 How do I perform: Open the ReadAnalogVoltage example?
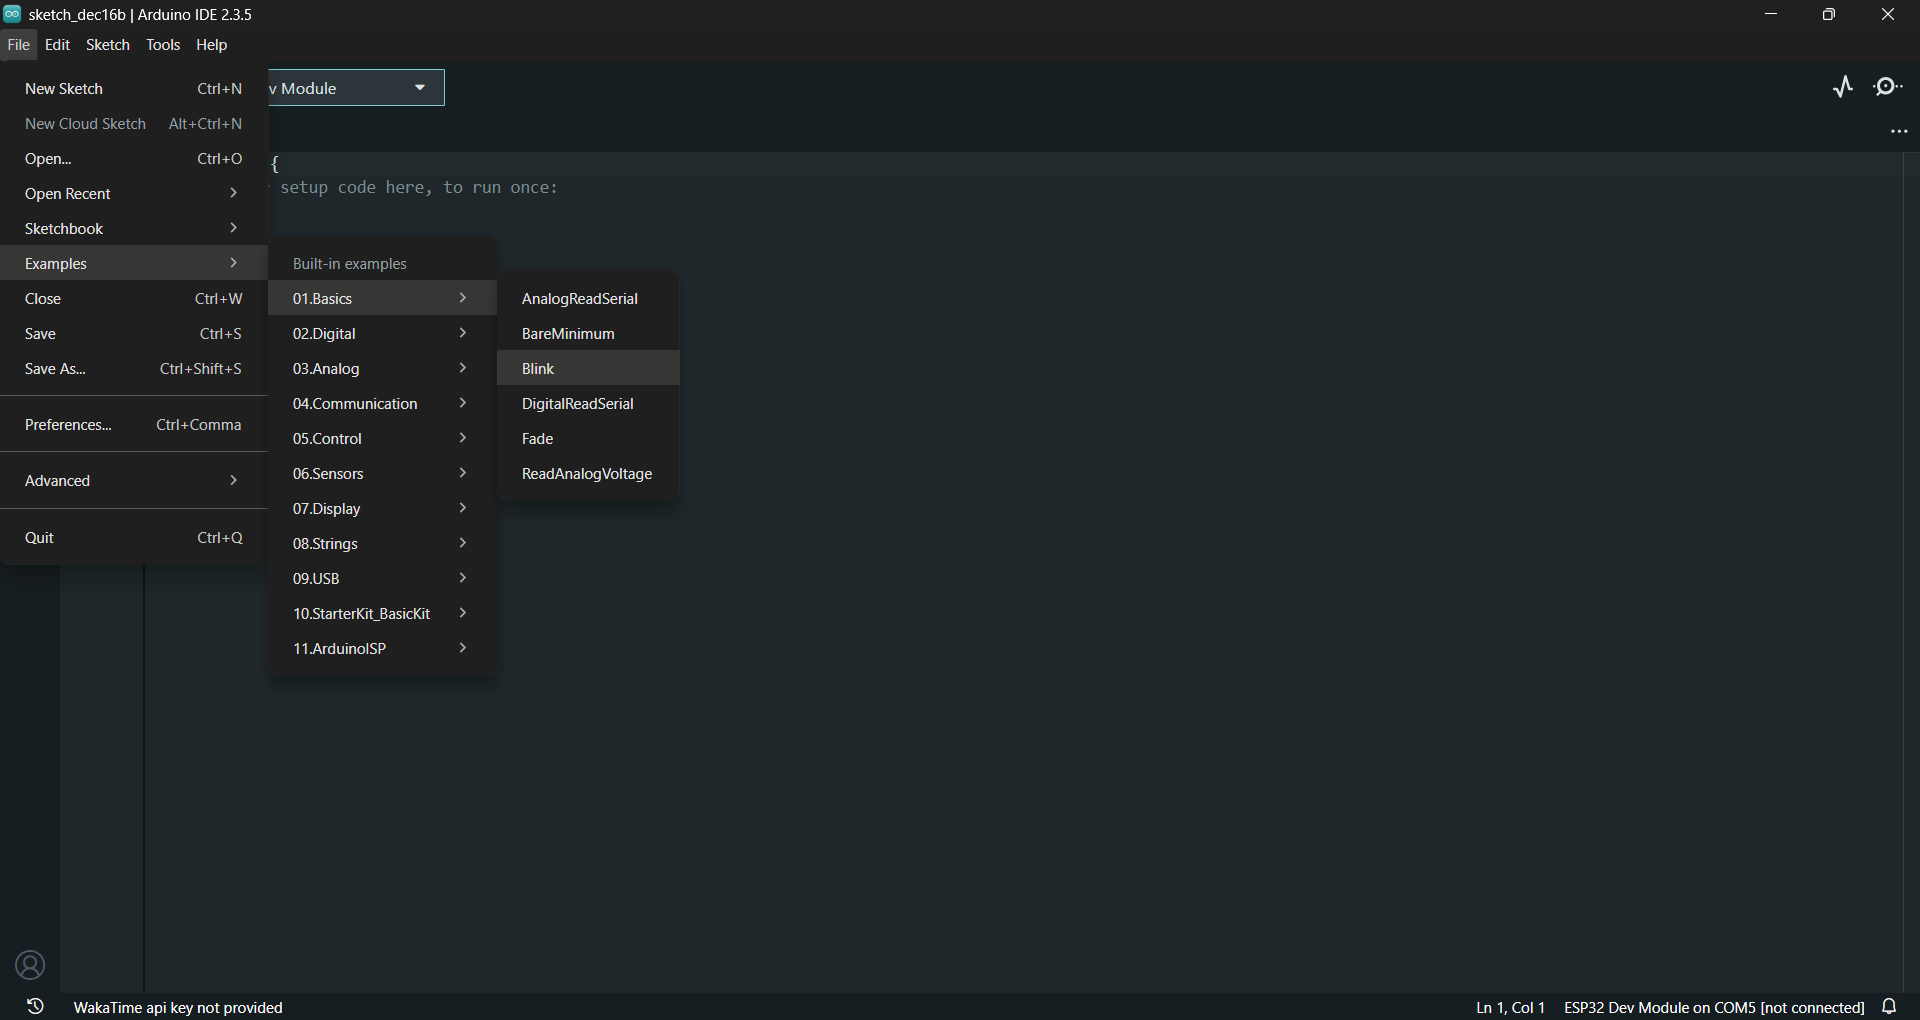tap(588, 474)
